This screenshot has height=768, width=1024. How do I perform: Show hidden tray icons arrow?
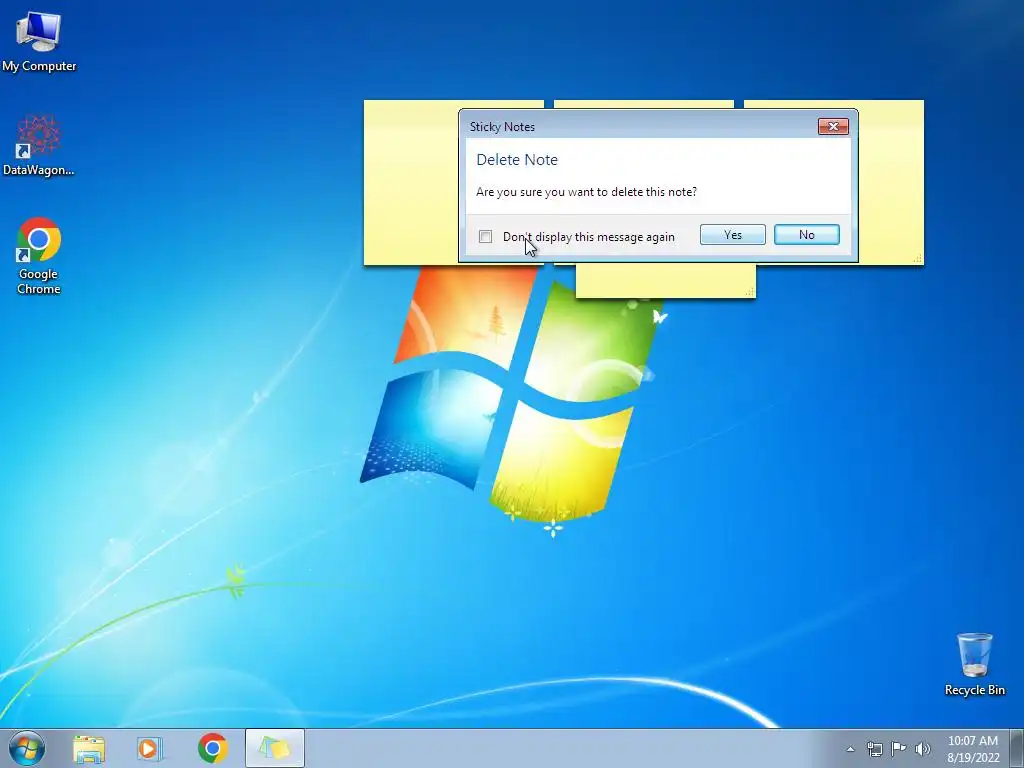click(x=850, y=749)
